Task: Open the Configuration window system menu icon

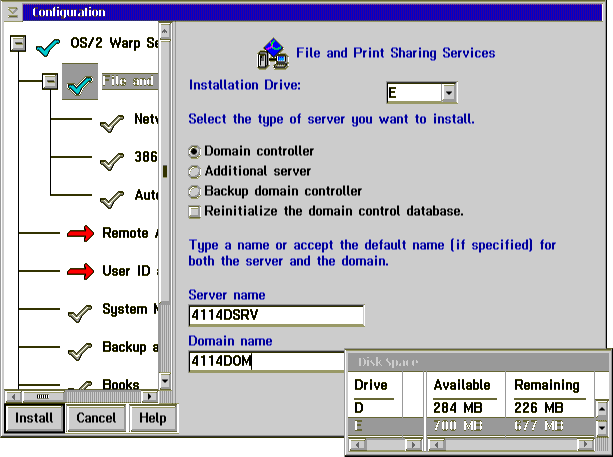Action: [13, 13]
